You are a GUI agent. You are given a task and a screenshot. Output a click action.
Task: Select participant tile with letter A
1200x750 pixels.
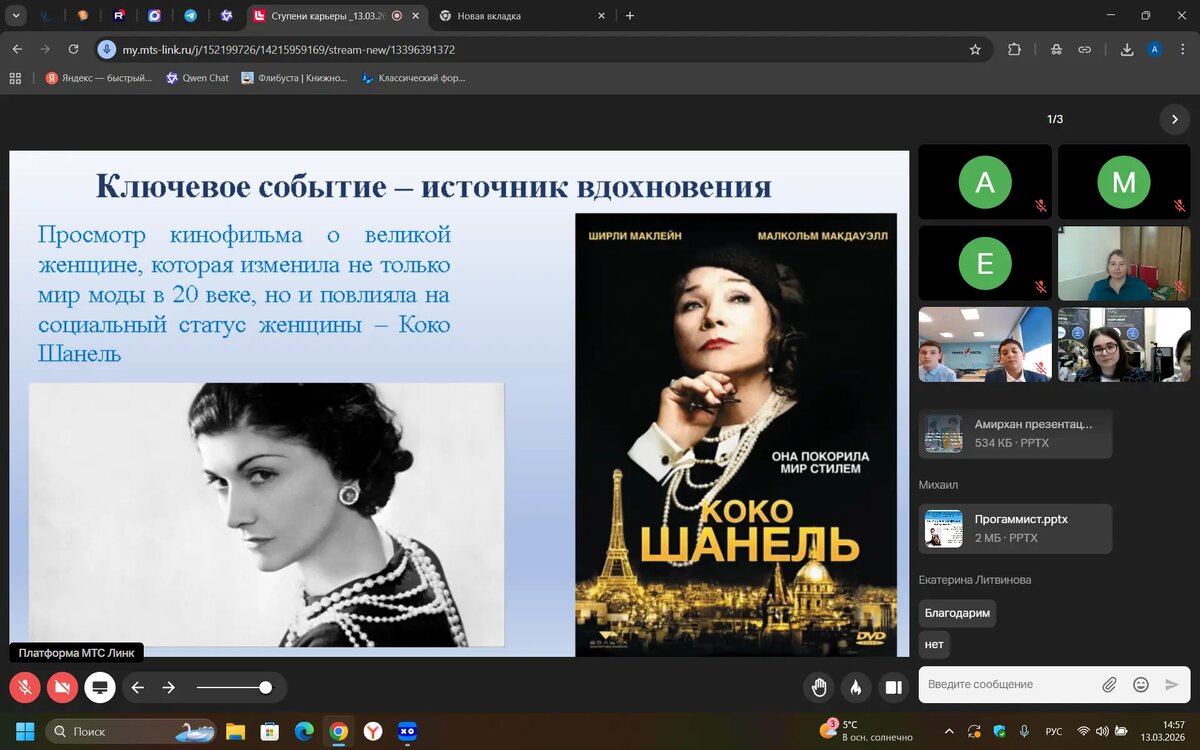pyautogui.click(x=985, y=182)
